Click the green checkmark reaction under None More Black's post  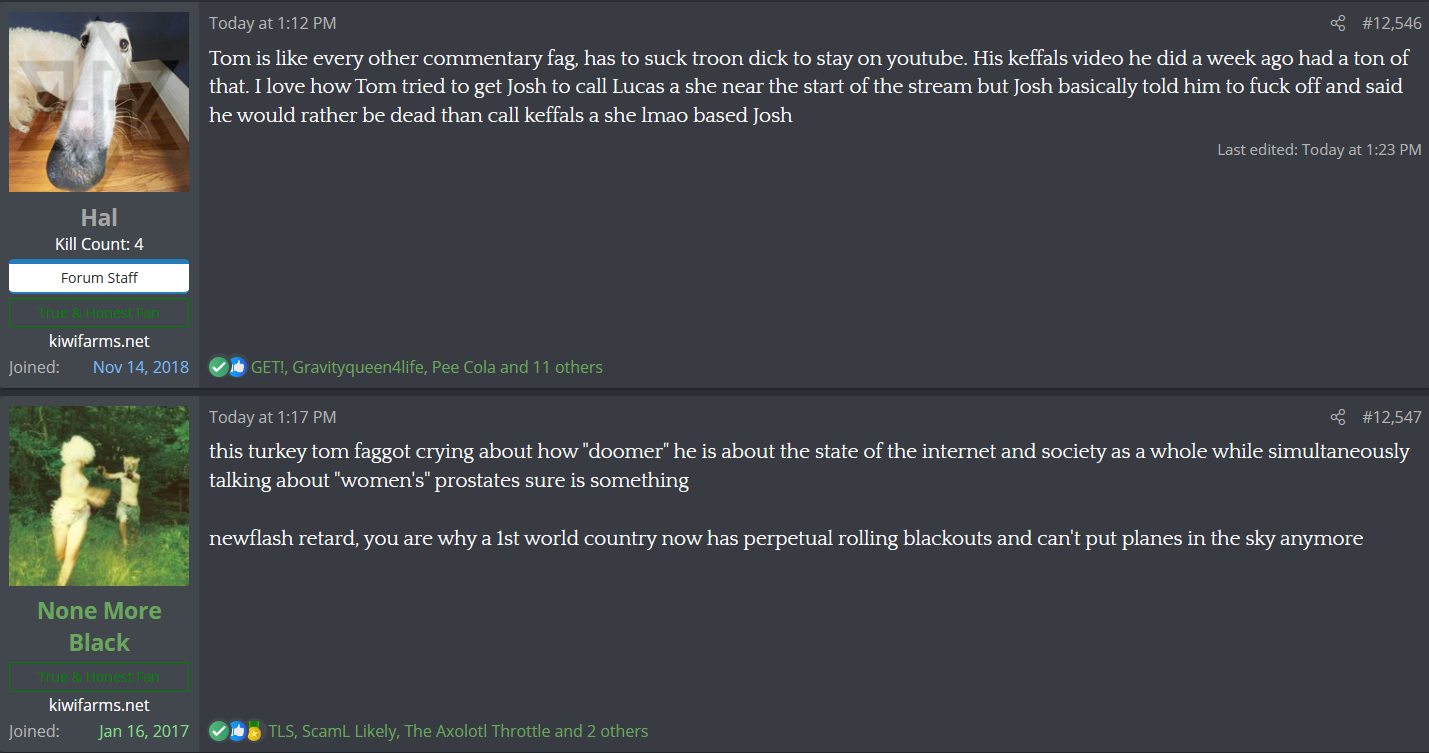click(x=218, y=731)
